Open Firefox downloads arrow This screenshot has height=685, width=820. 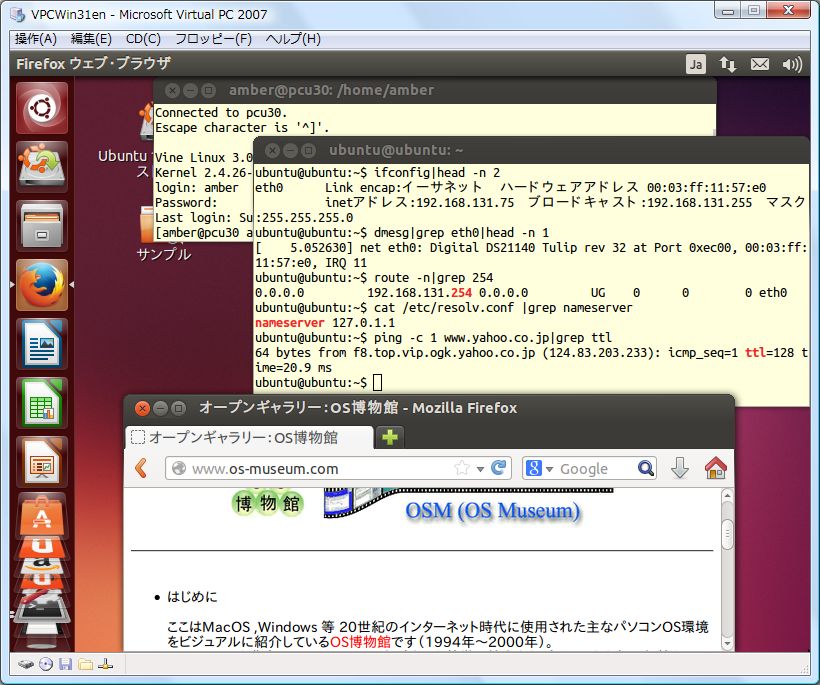pos(680,468)
